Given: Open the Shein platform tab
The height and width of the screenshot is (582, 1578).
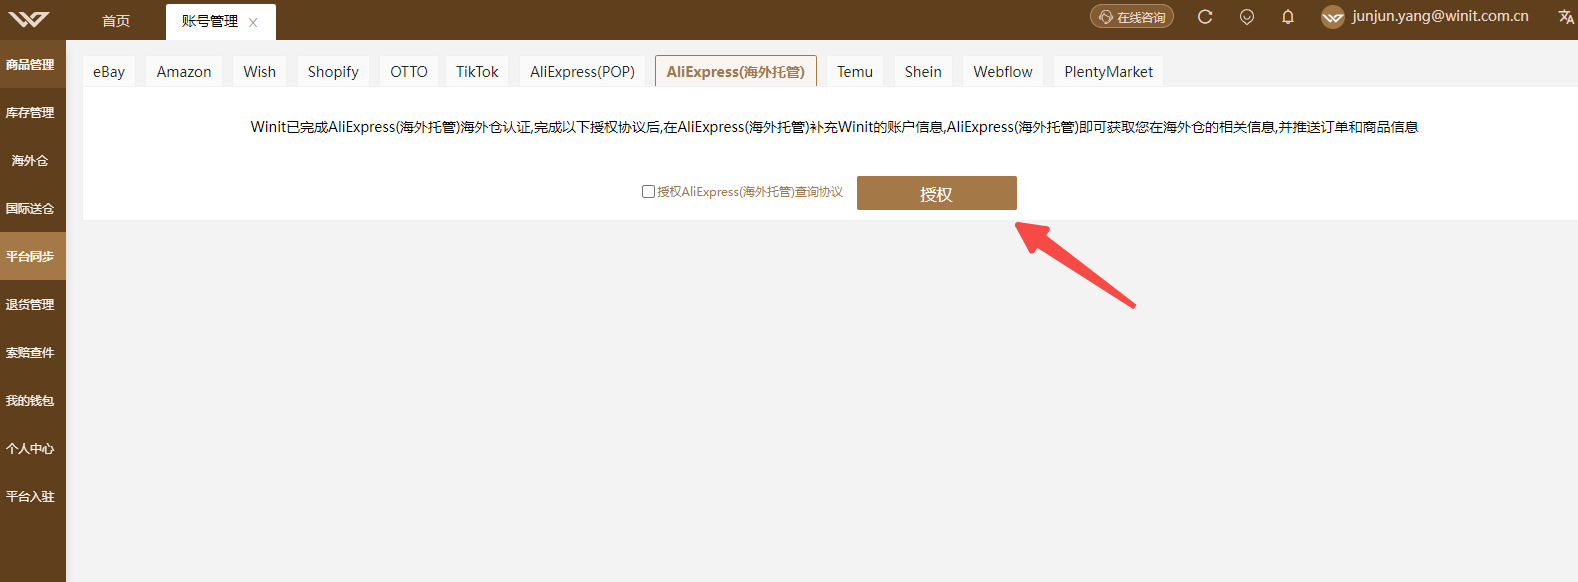Looking at the screenshot, I should (x=923, y=72).
